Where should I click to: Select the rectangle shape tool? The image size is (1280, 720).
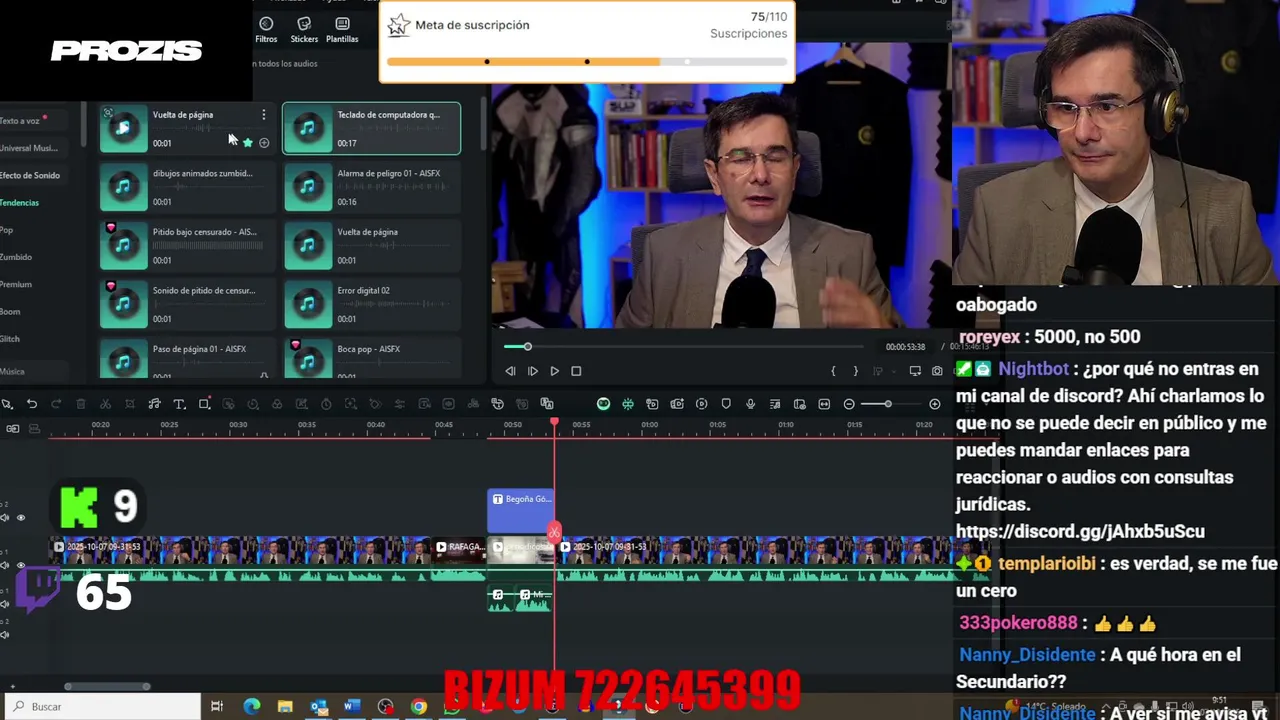pos(204,404)
